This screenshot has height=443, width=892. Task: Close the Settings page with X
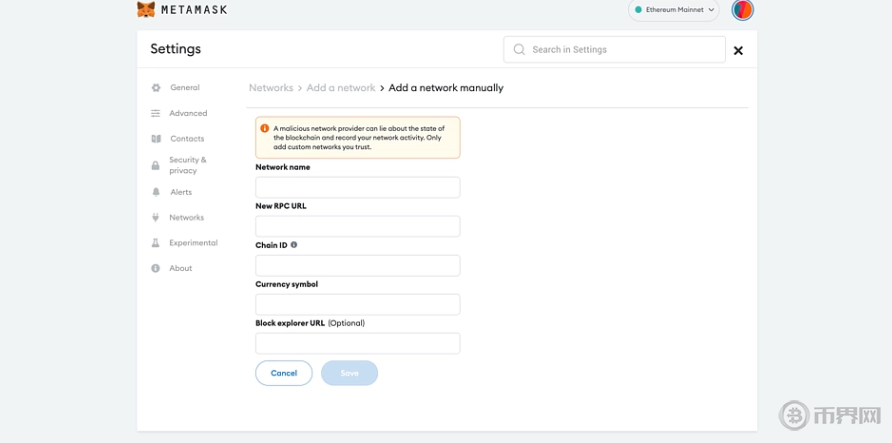[738, 50]
